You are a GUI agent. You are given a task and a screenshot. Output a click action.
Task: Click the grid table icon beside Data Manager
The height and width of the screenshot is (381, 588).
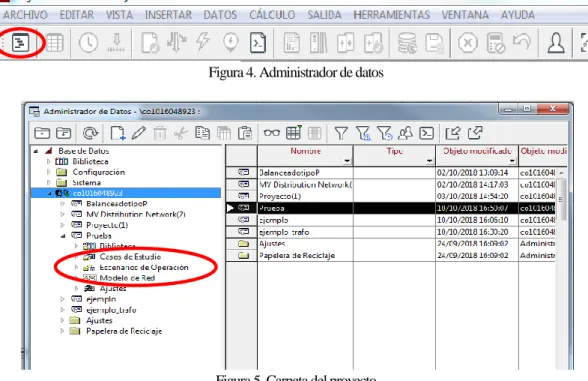click(54, 42)
